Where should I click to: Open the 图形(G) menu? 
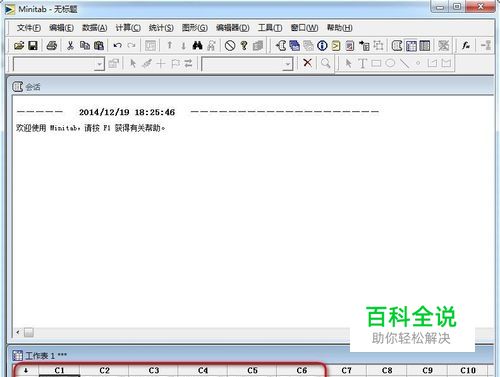(x=195, y=28)
